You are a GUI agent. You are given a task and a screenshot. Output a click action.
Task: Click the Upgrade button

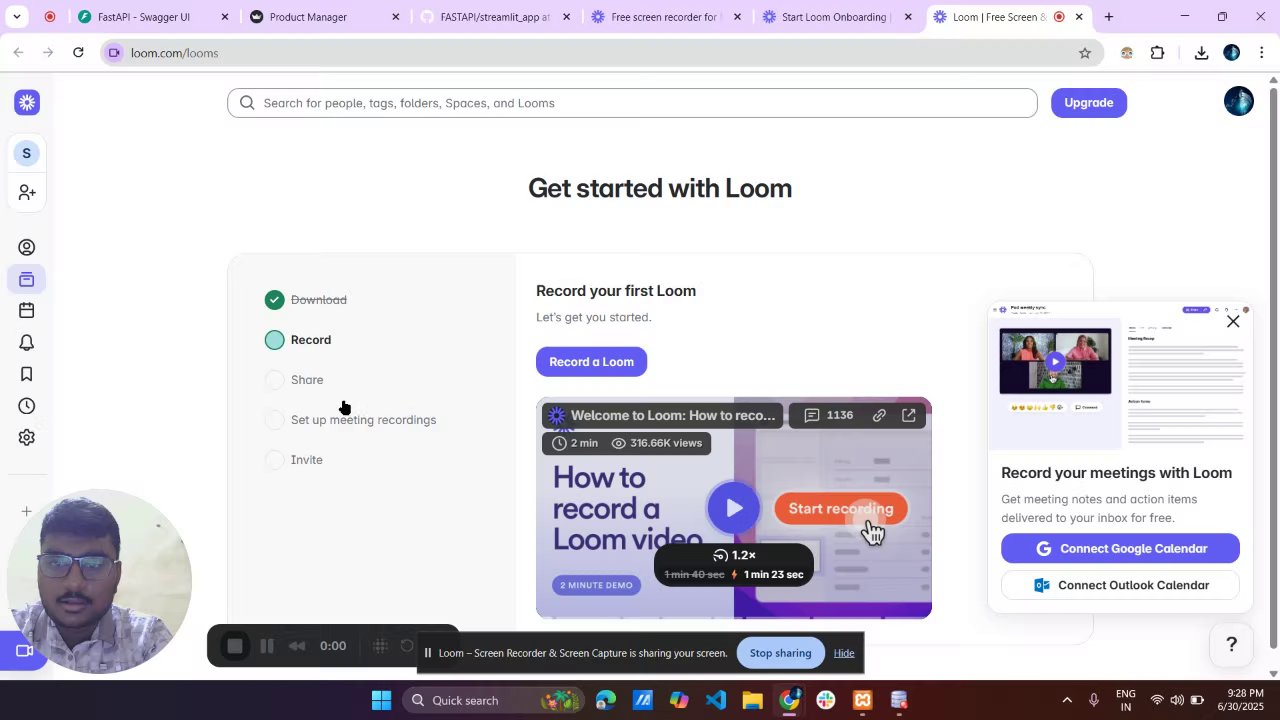(x=1089, y=102)
